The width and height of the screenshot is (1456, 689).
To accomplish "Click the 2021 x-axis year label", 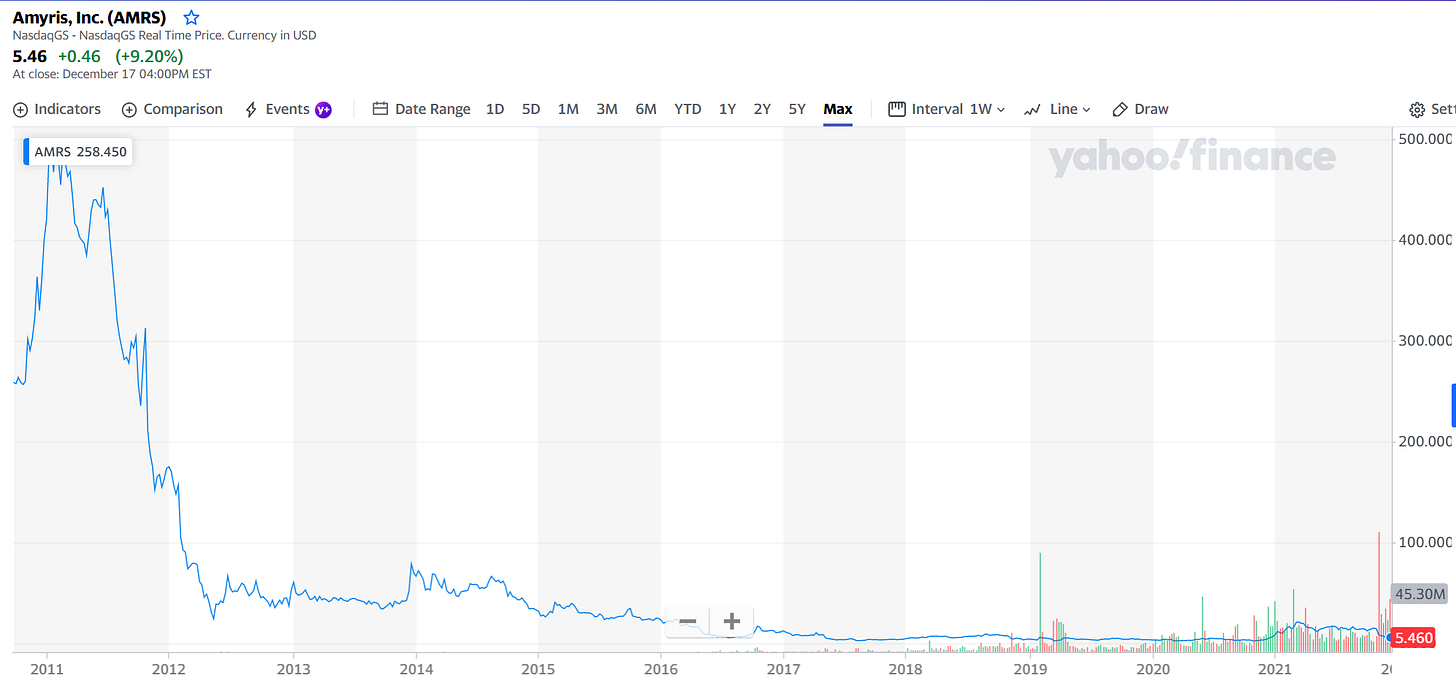I will coord(1274,668).
